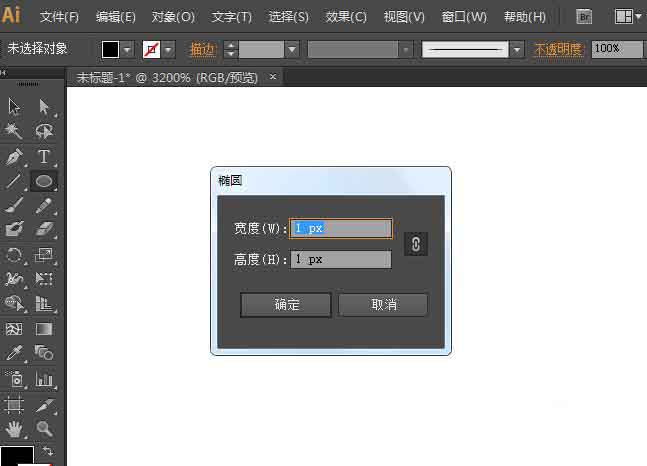Expand the stroke weight dropdown

click(292, 50)
